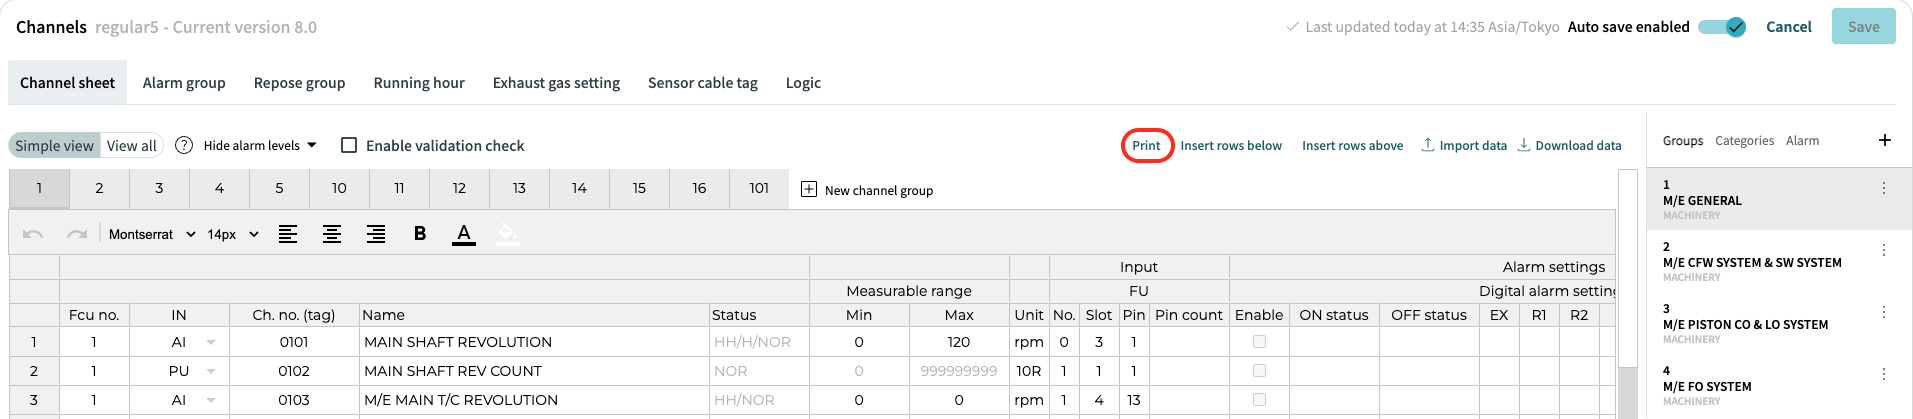The width and height of the screenshot is (1913, 419).
Task: Tick Enable checkbox for MAIN SHAFT REVOLUTION
Action: 1259,342
